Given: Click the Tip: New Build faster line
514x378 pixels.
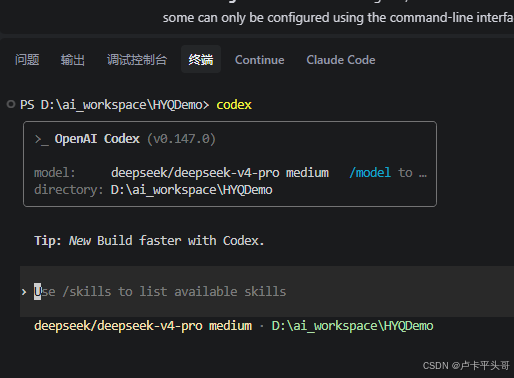Looking at the screenshot, I should (x=149, y=241).
